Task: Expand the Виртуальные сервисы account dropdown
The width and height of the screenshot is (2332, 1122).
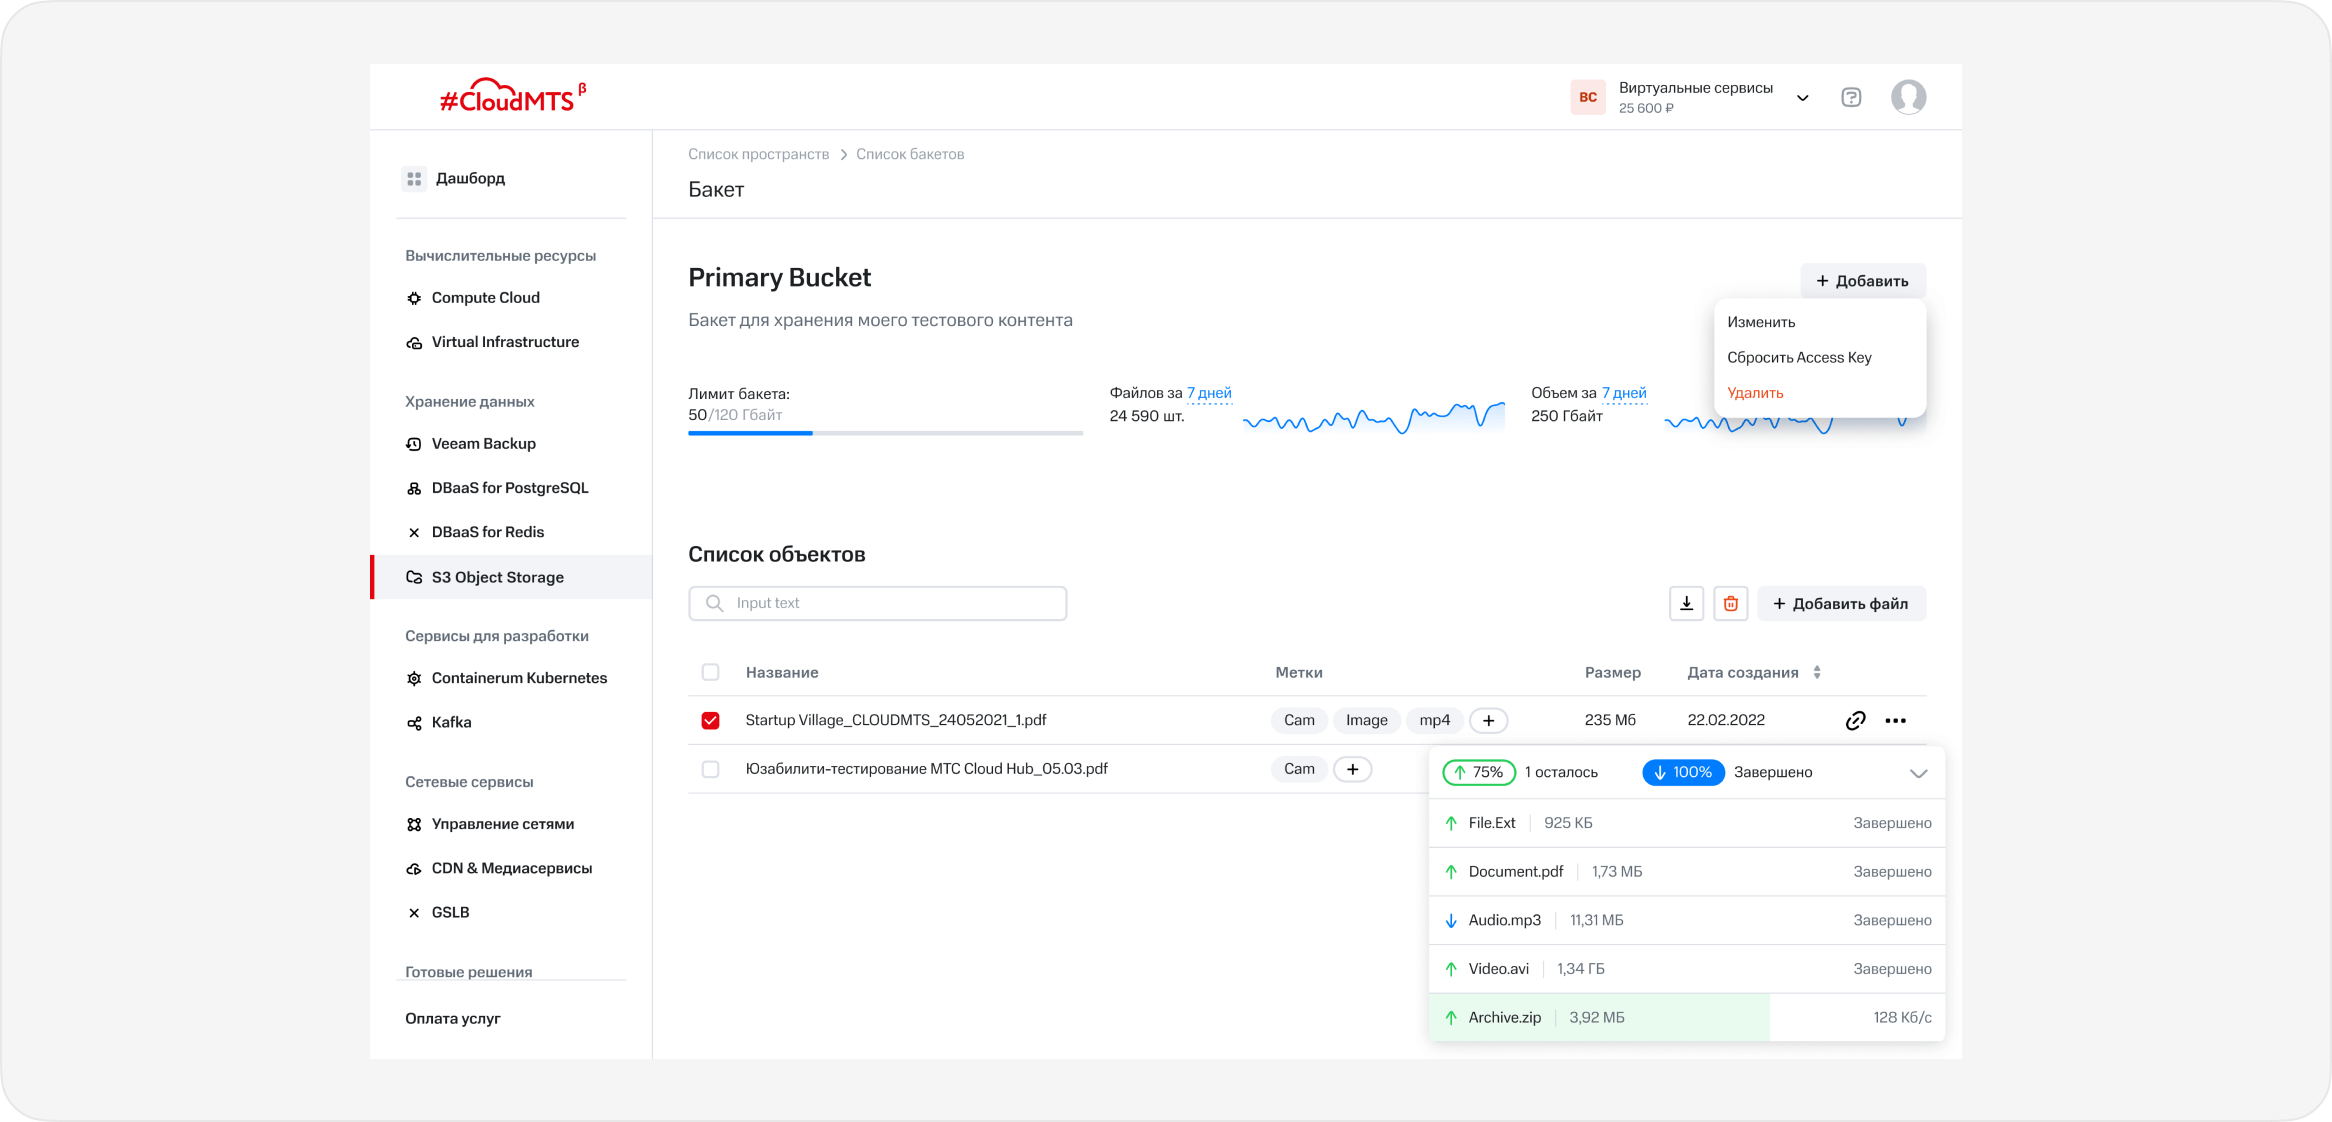Action: tap(1802, 98)
